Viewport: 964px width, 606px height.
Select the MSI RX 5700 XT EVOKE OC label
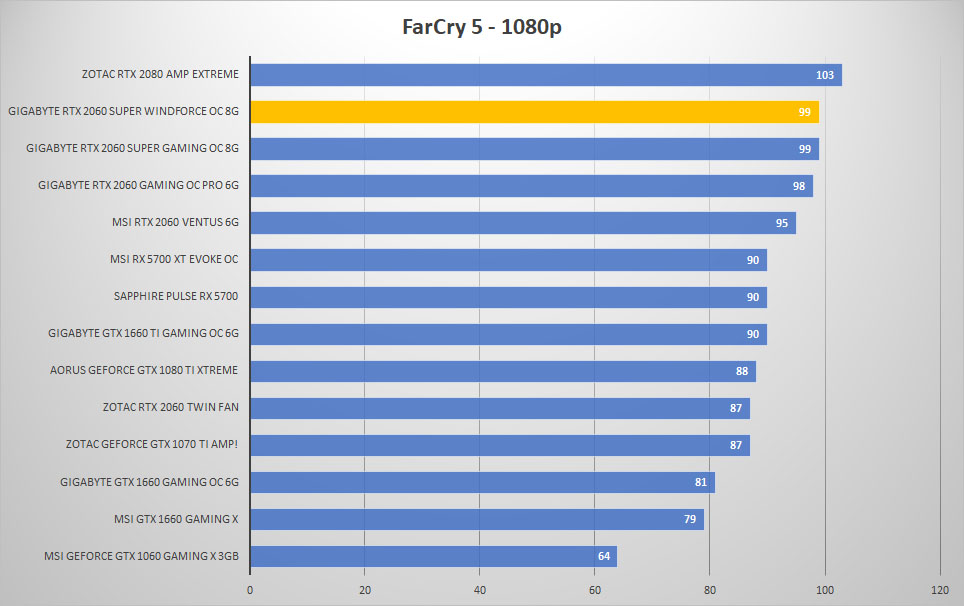(174, 259)
